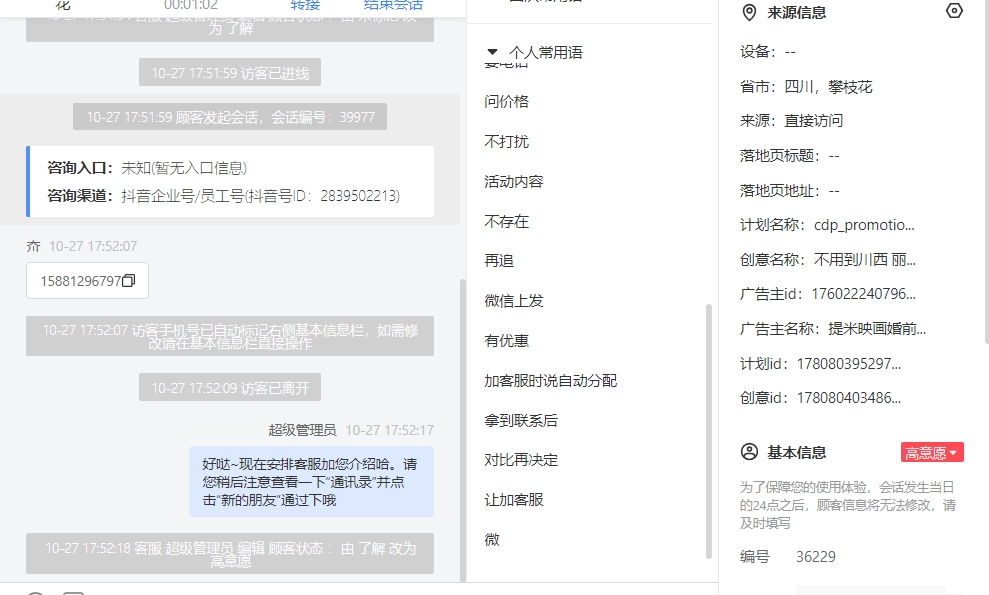The width and height of the screenshot is (989, 595).
Task: Choose the 活动内容 quick phrase
Action: tap(514, 182)
